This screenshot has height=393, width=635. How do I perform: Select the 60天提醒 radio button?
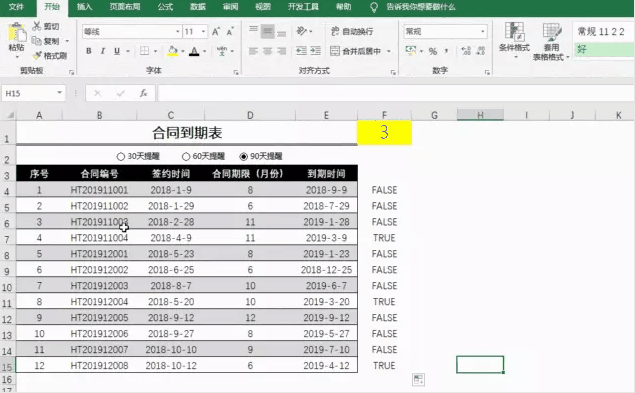186,156
